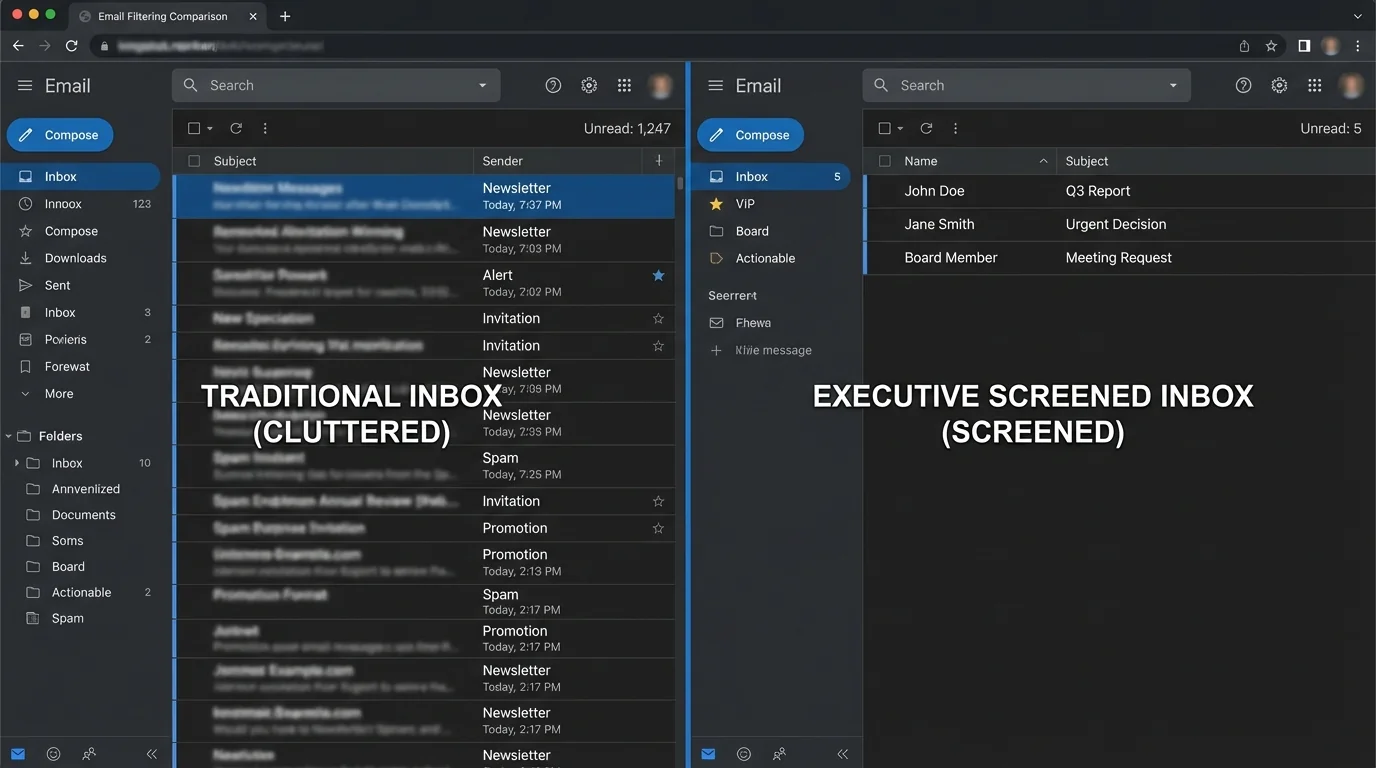
Task: Open the apps grid in the screened inbox
Action: click(x=1314, y=85)
